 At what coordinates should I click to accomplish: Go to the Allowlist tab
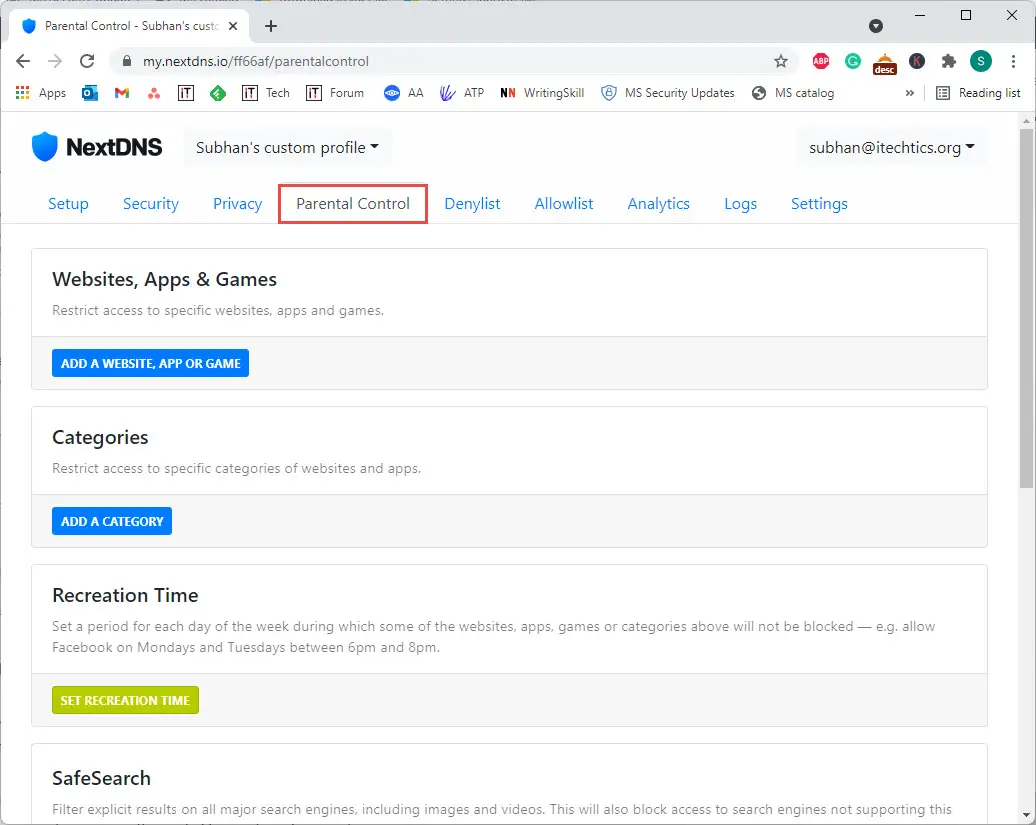point(564,204)
